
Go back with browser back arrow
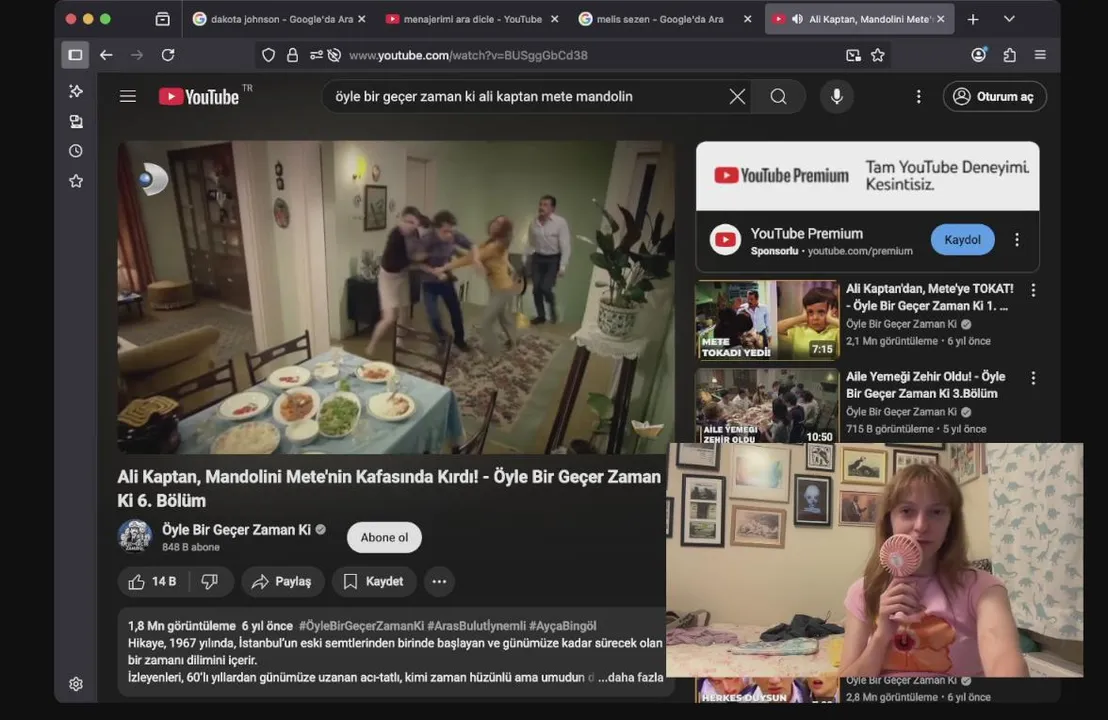[x=106, y=55]
